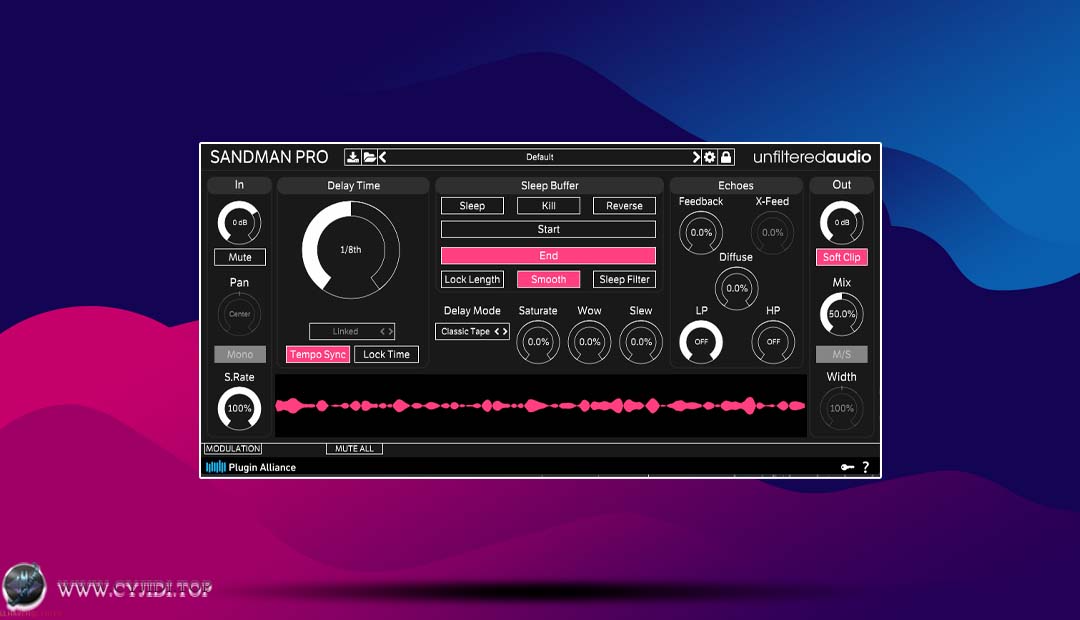Toggle the Reverse button
The width and height of the screenshot is (1080, 620).
point(624,205)
